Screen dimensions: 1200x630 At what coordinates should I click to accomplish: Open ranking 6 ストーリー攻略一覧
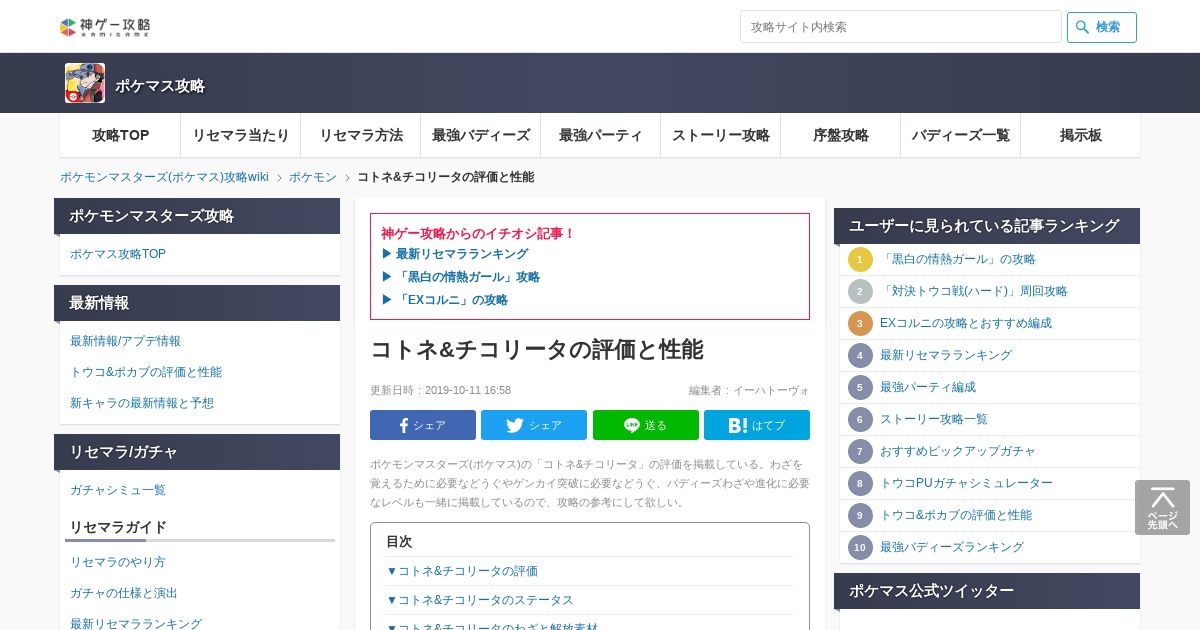pyautogui.click(x=934, y=419)
